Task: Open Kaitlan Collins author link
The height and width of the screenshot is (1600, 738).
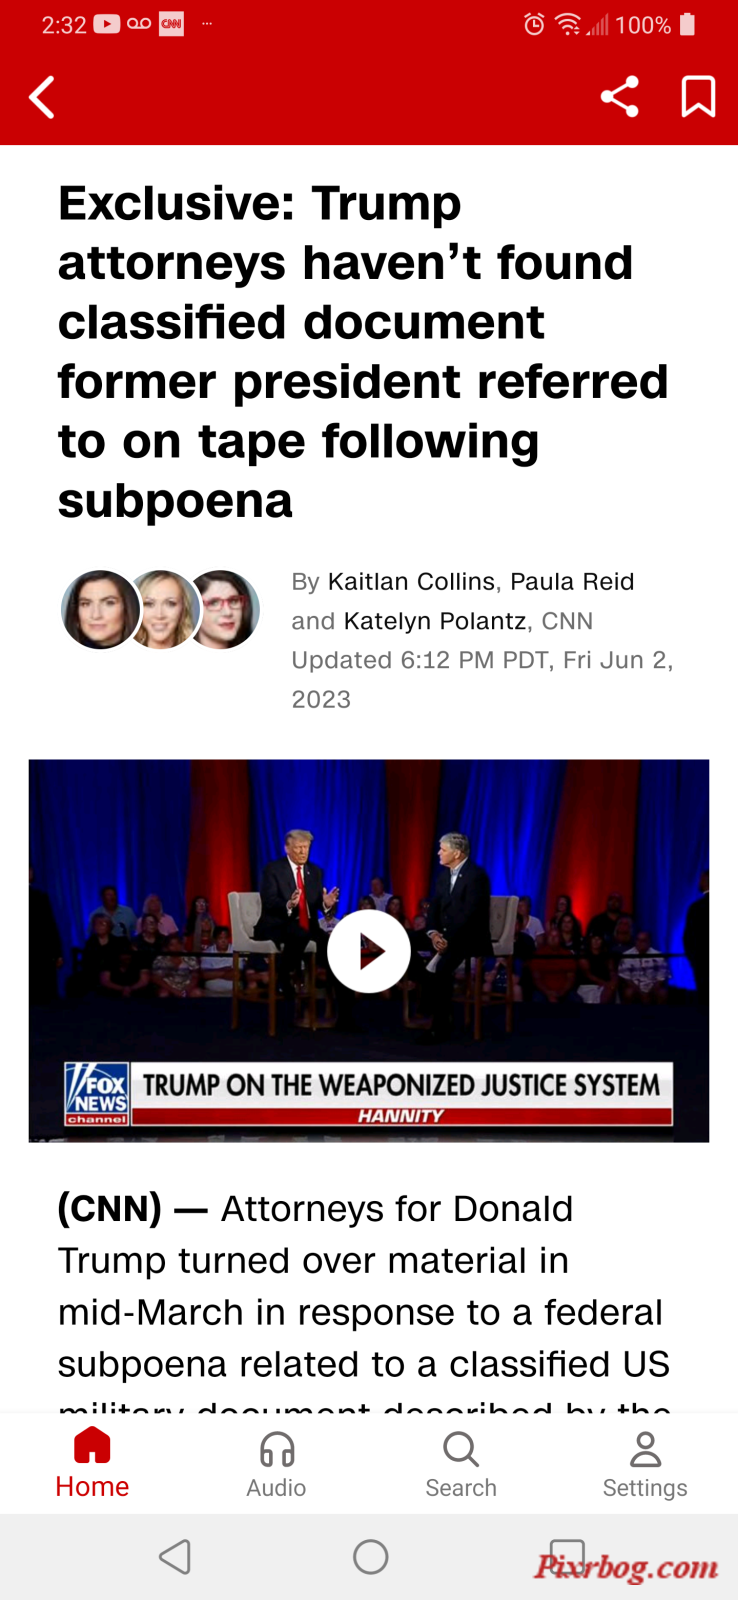Action: click(412, 582)
